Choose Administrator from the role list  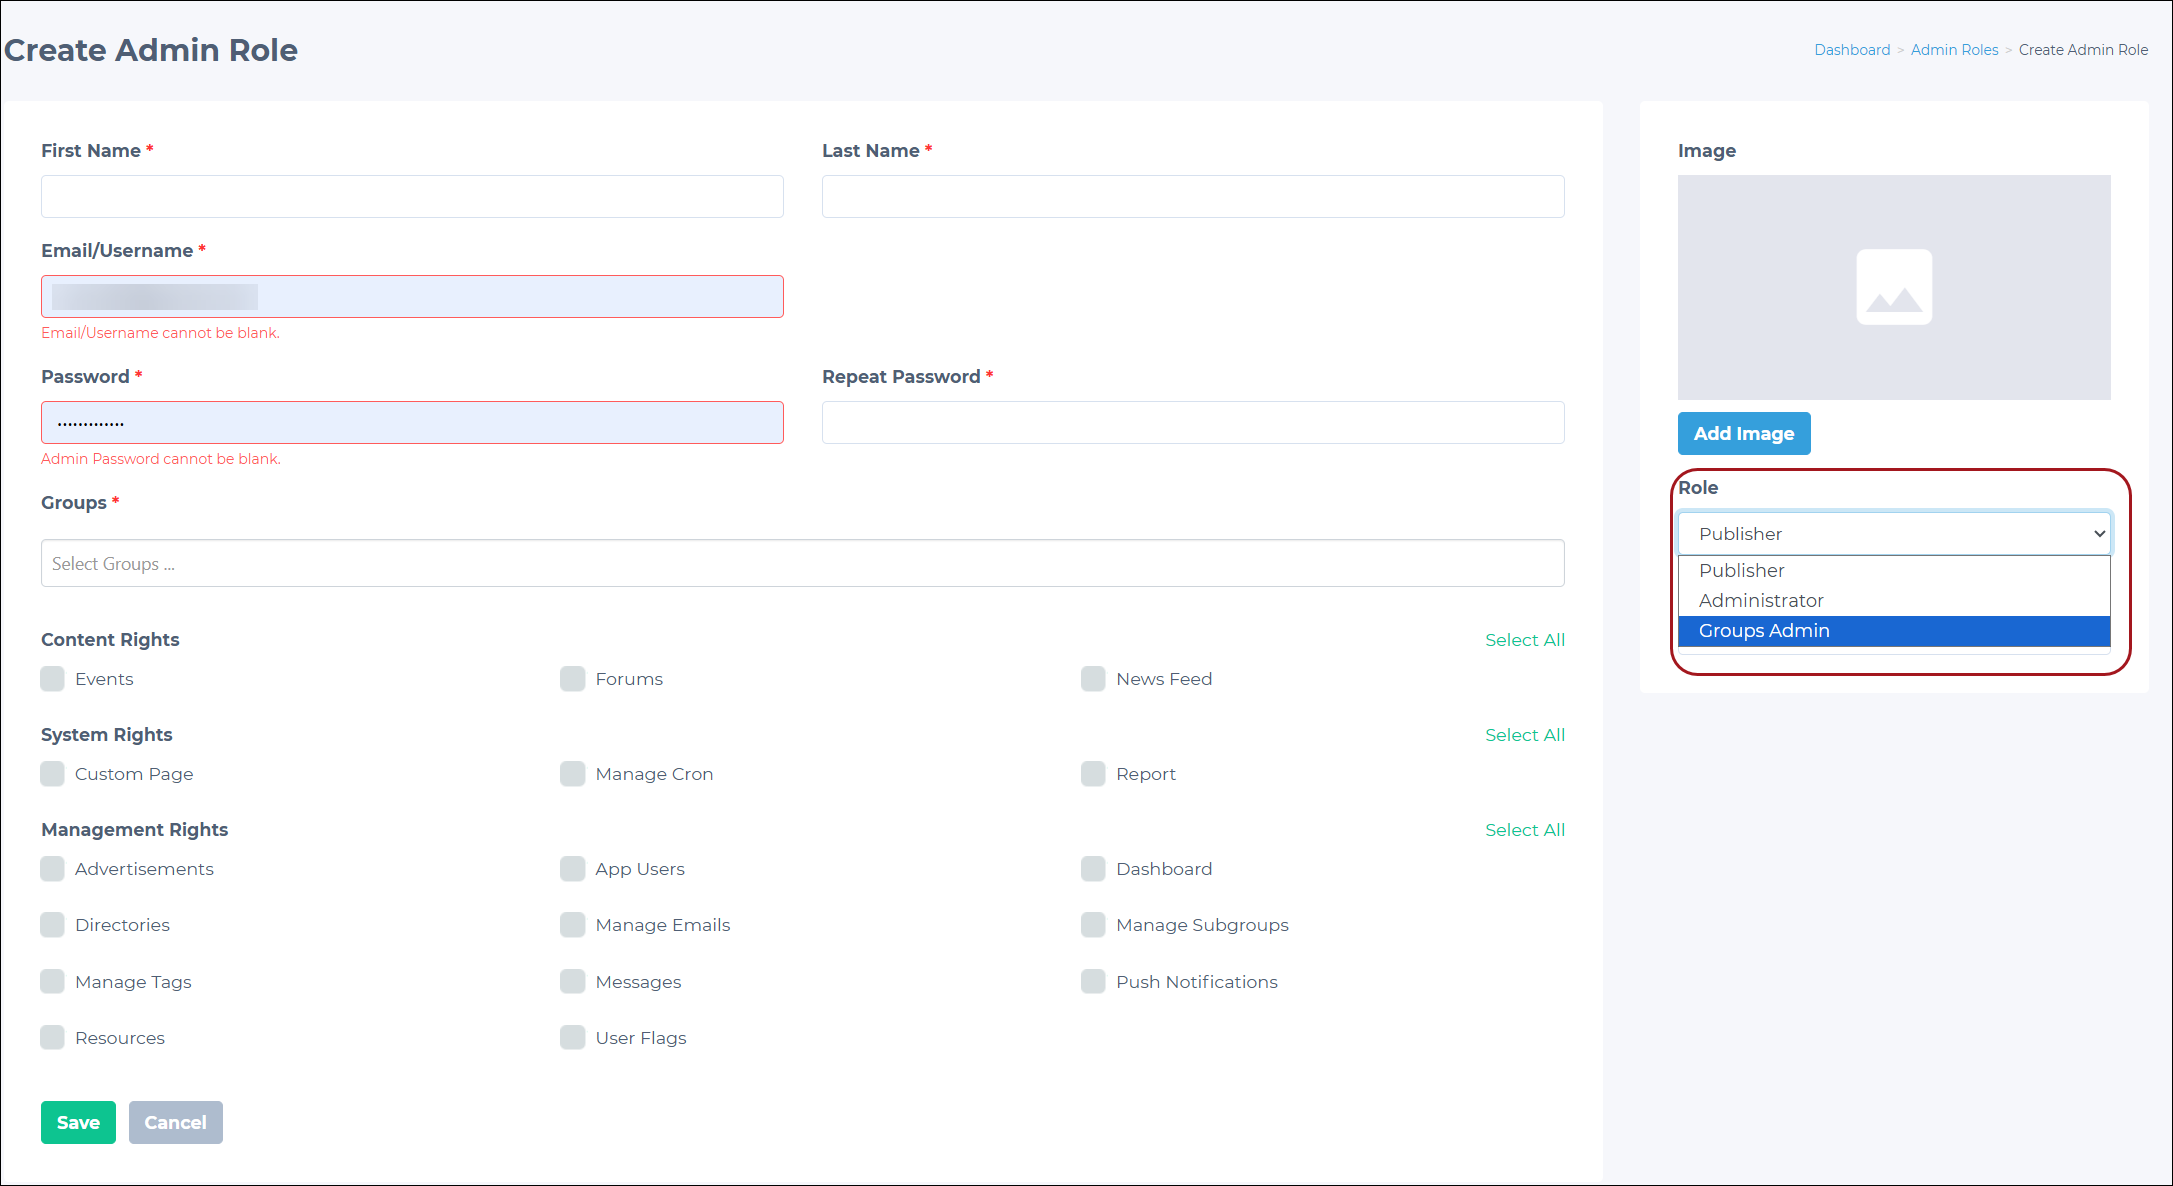[1894, 601]
